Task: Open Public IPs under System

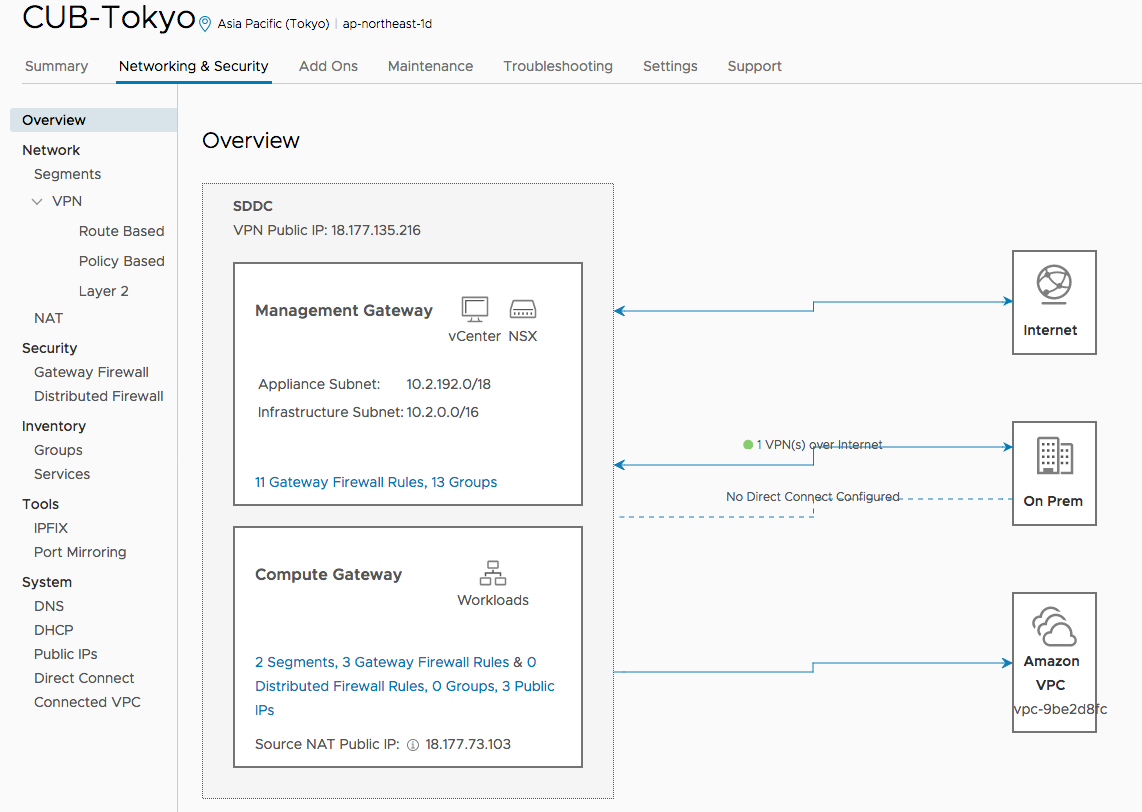Action: tap(66, 654)
